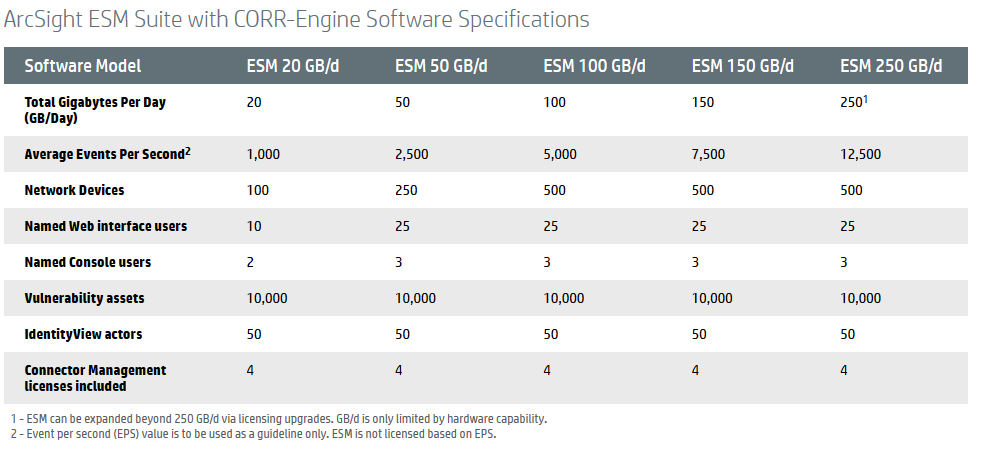The height and width of the screenshot is (451, 982).
Task: Click the 1,000 average events per second value
Action: tap(263, 154)
